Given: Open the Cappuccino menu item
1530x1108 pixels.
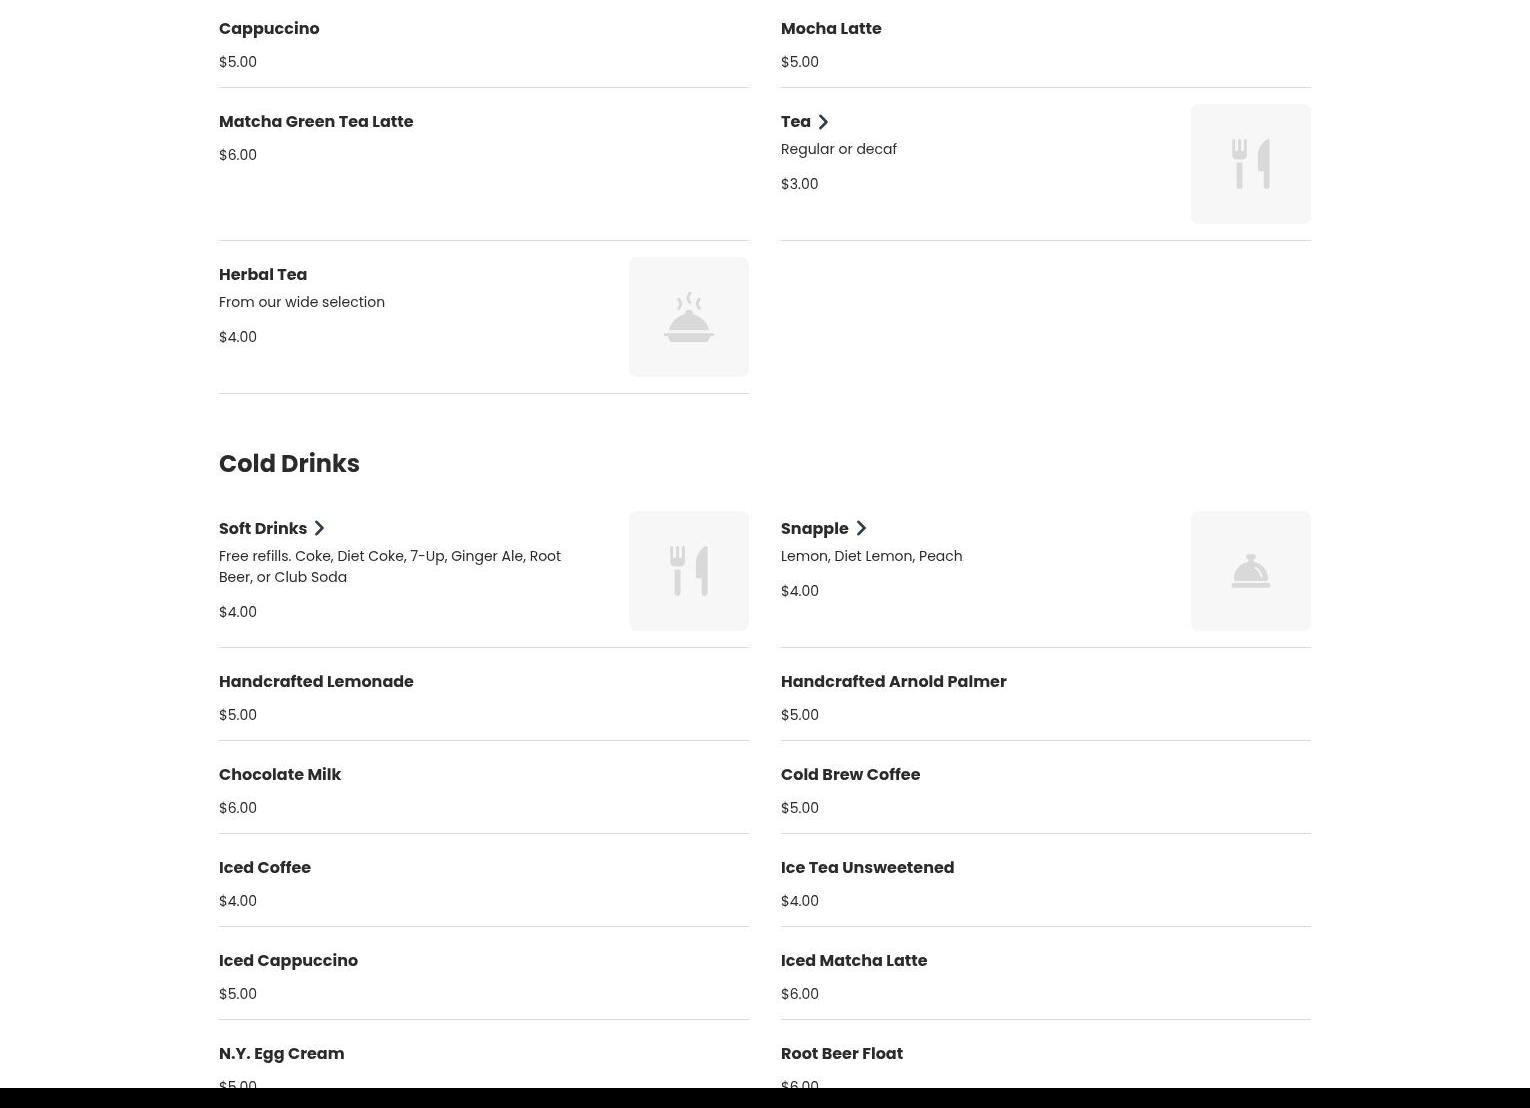Looking at the screenshot, I should click(269, 29).
